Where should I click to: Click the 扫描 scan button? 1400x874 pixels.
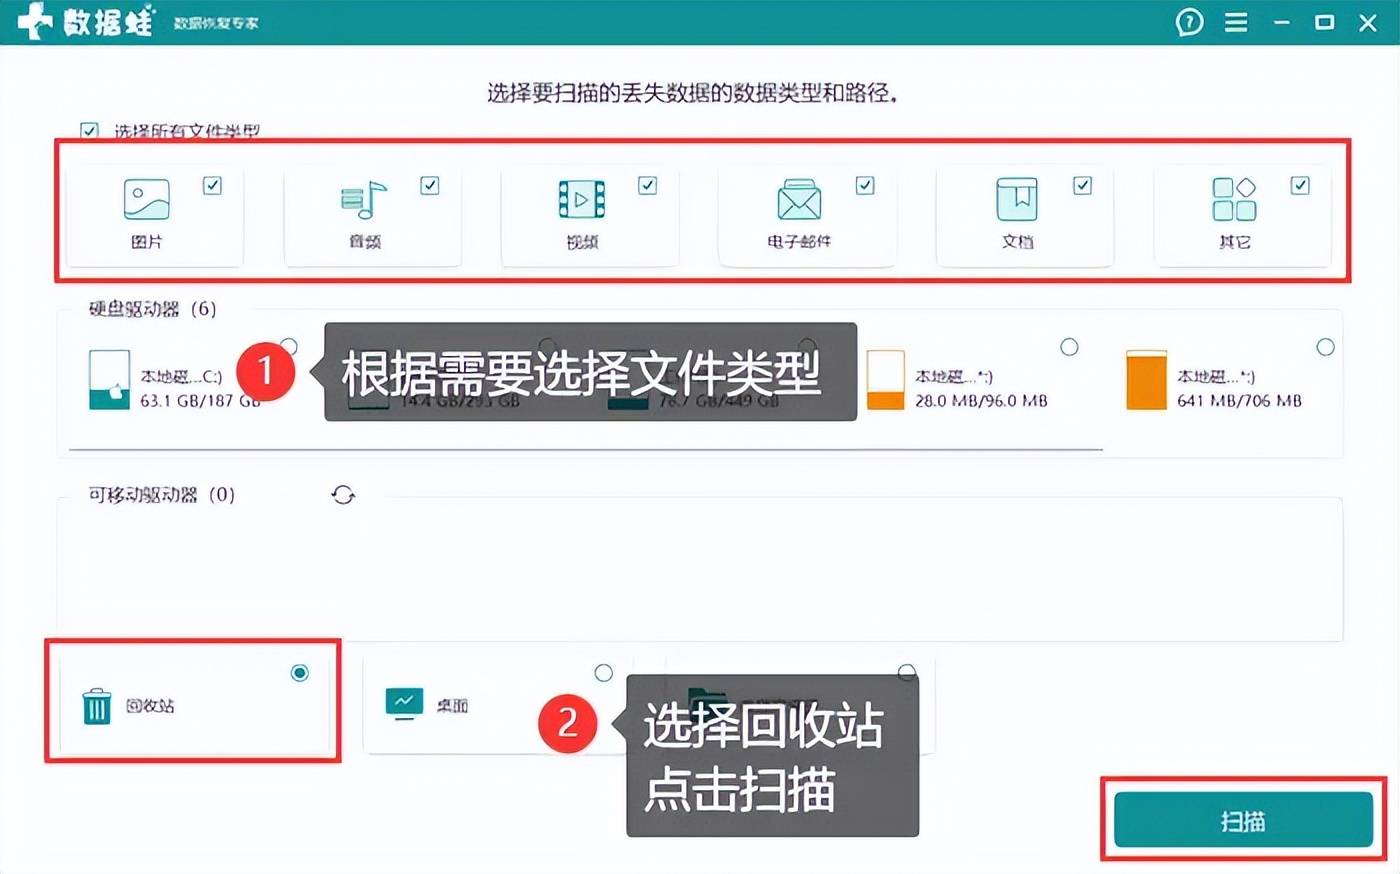click(1243, 820)
